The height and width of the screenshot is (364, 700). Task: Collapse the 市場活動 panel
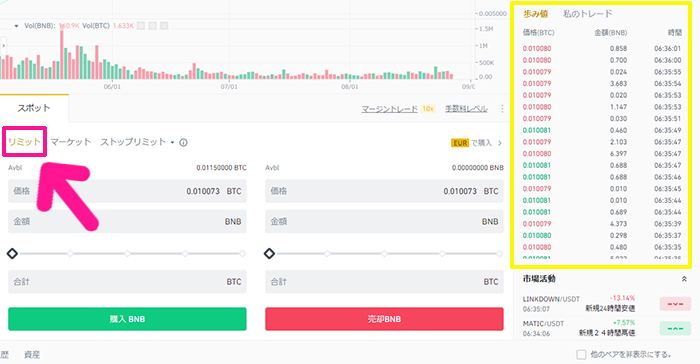[x=684, y=279]
